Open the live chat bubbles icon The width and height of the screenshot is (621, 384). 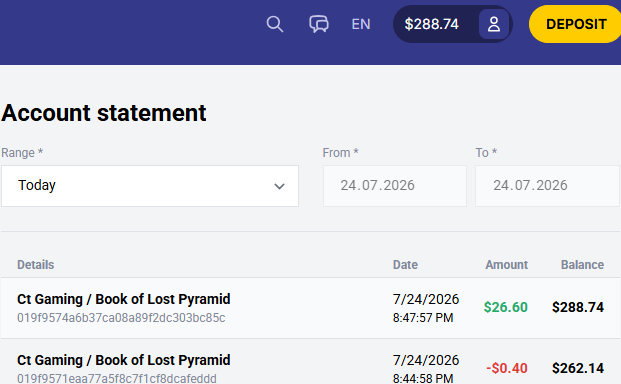click(319, 24)
